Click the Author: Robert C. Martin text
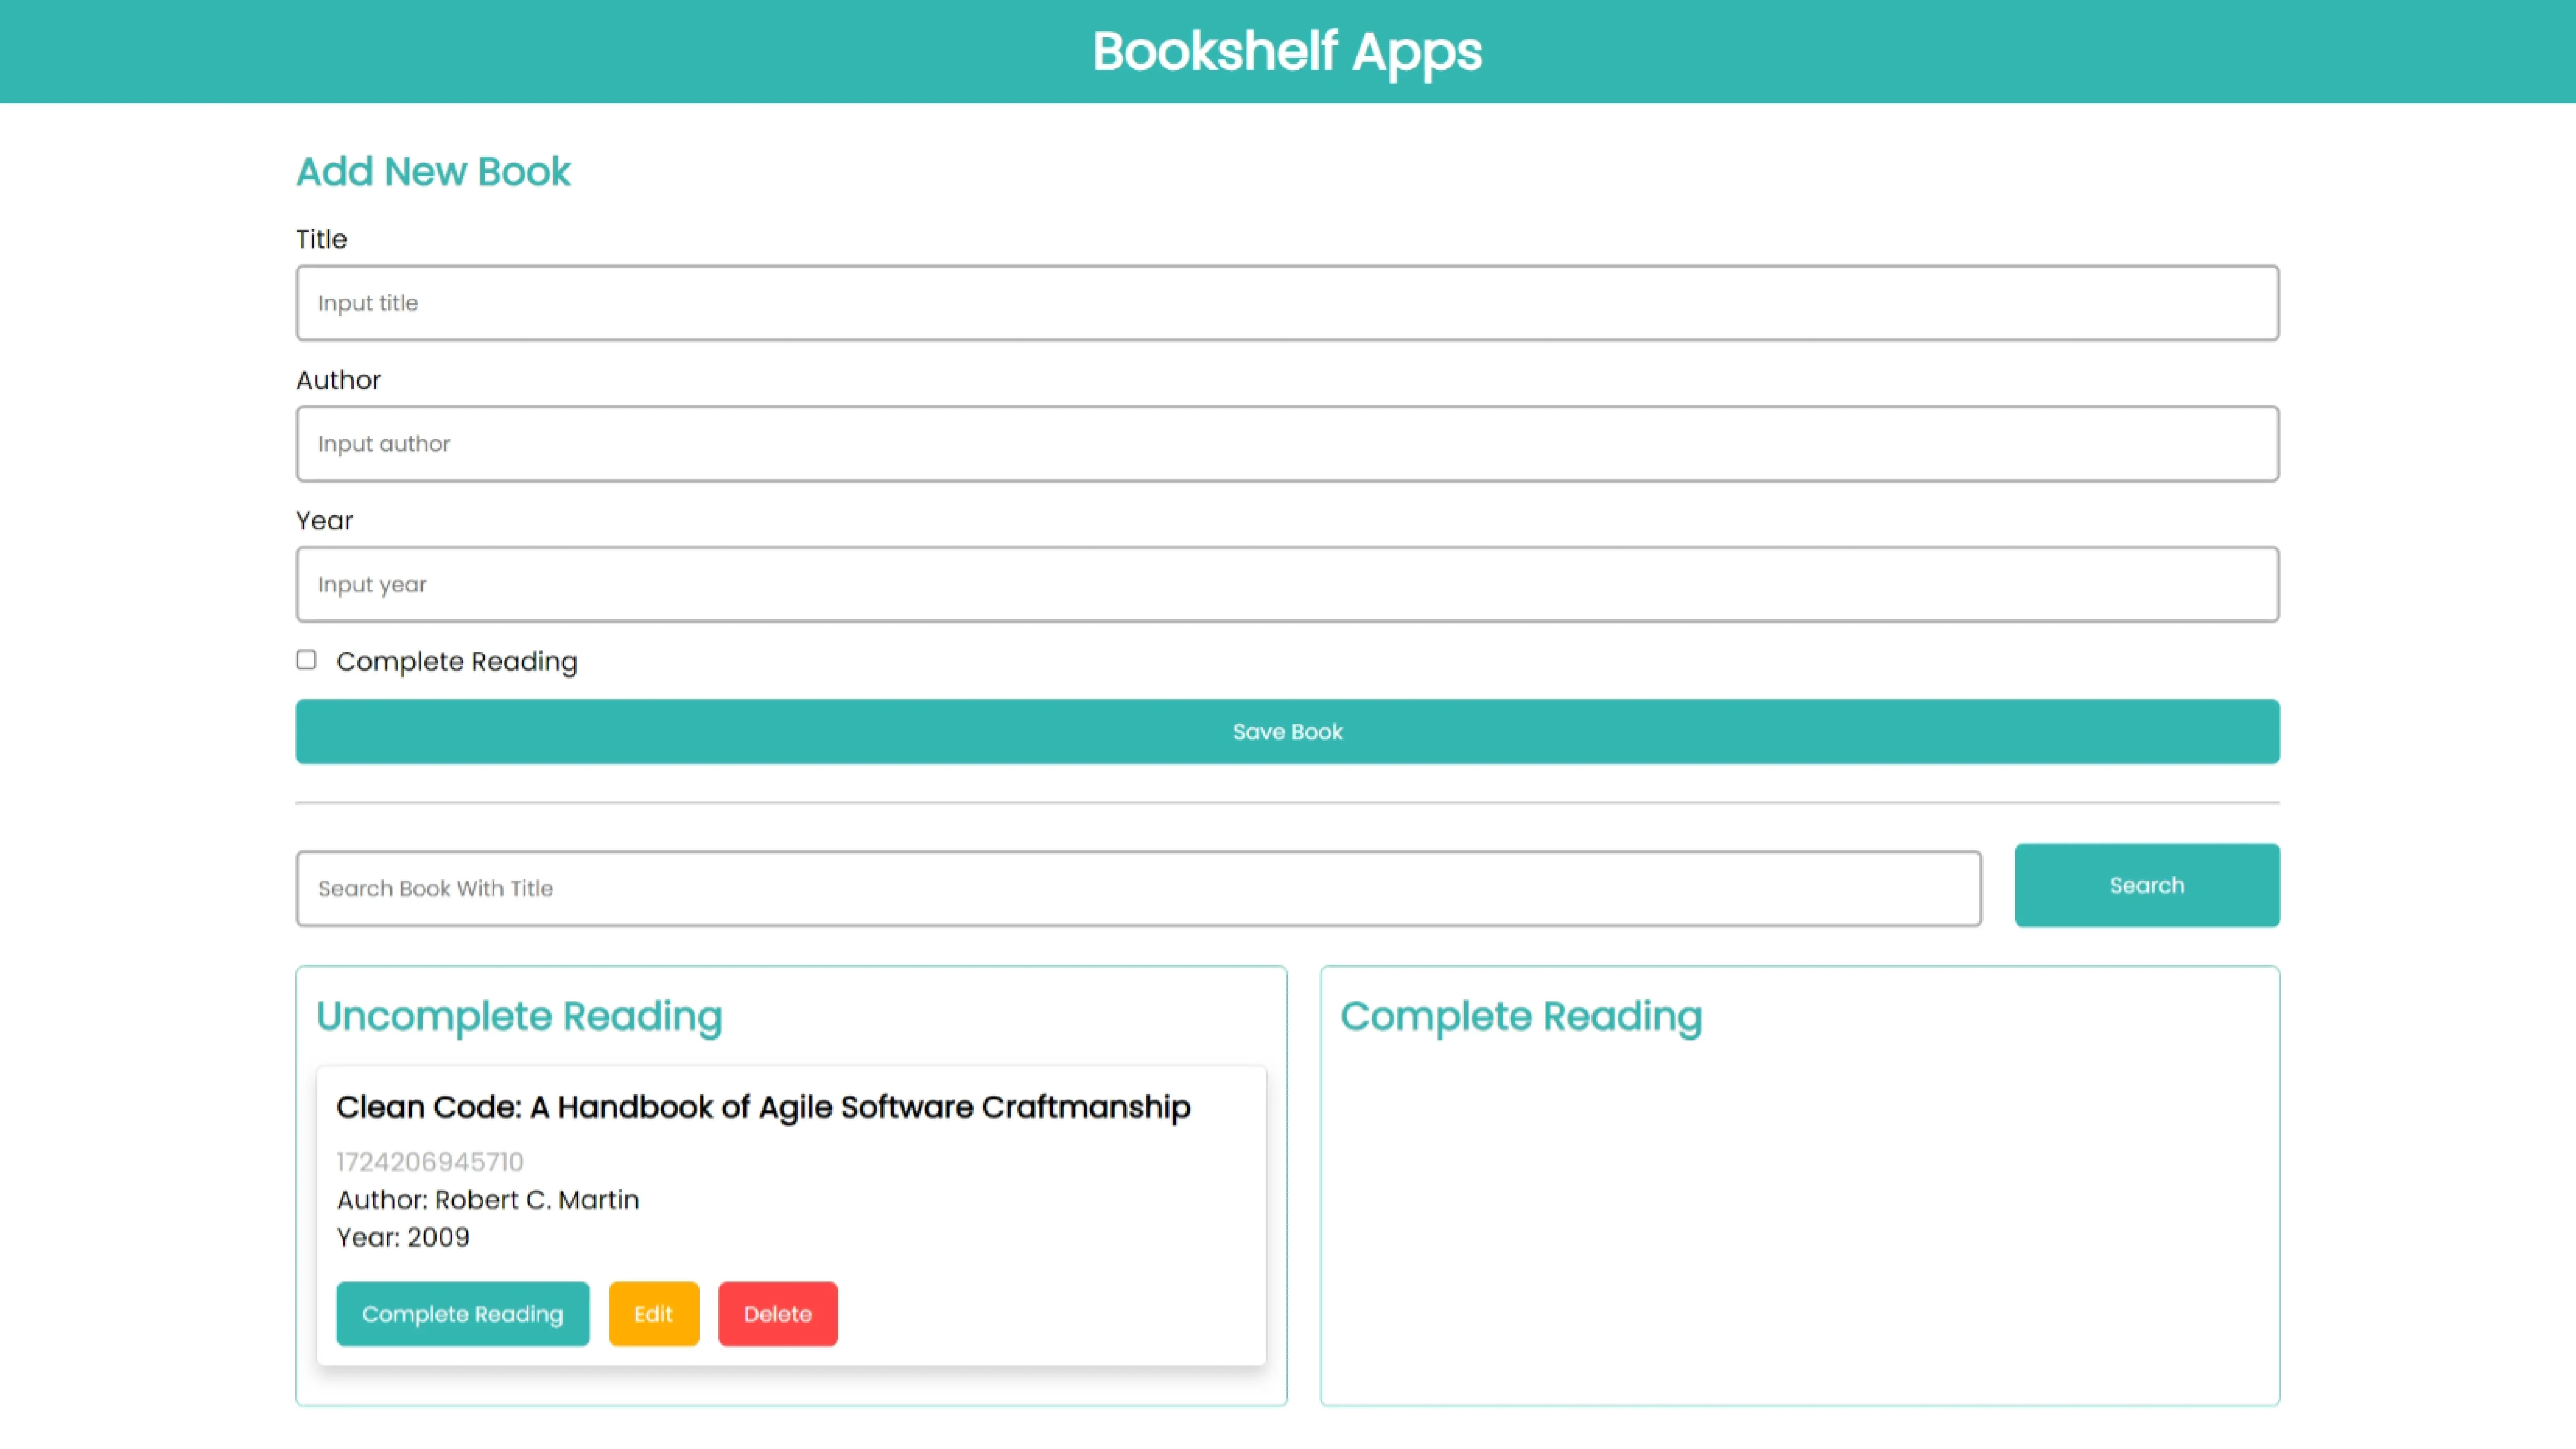This screenshot has width=2576, height=1449. 487,1200
